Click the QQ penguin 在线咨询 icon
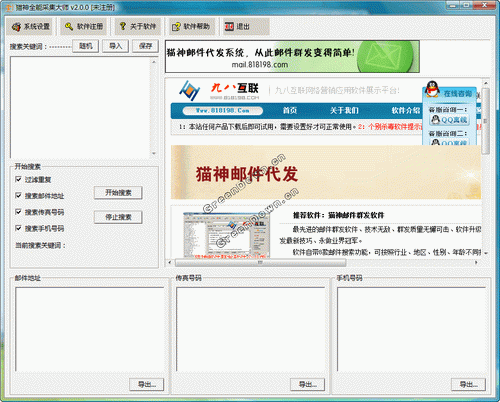Viewport: 500px width, 402px height. [432, 89]
